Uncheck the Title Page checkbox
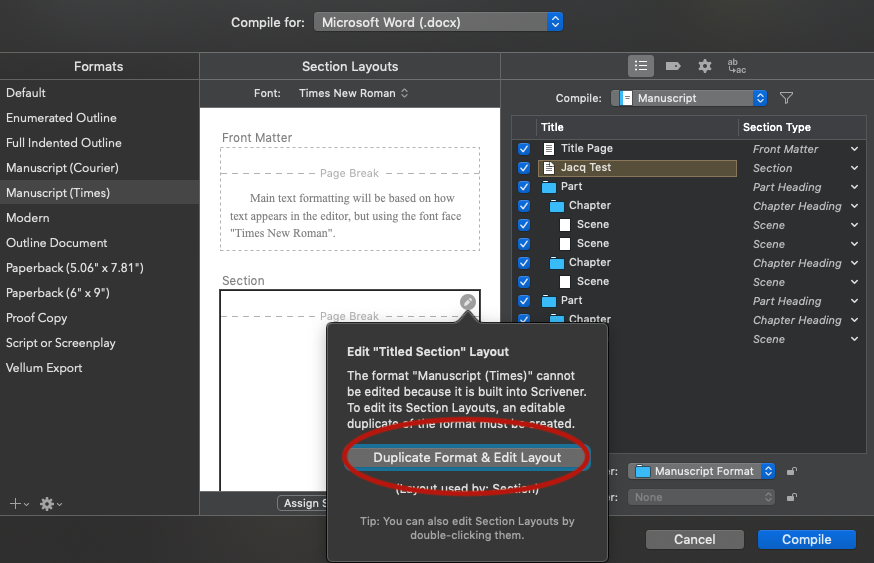 tap(524, 149)
